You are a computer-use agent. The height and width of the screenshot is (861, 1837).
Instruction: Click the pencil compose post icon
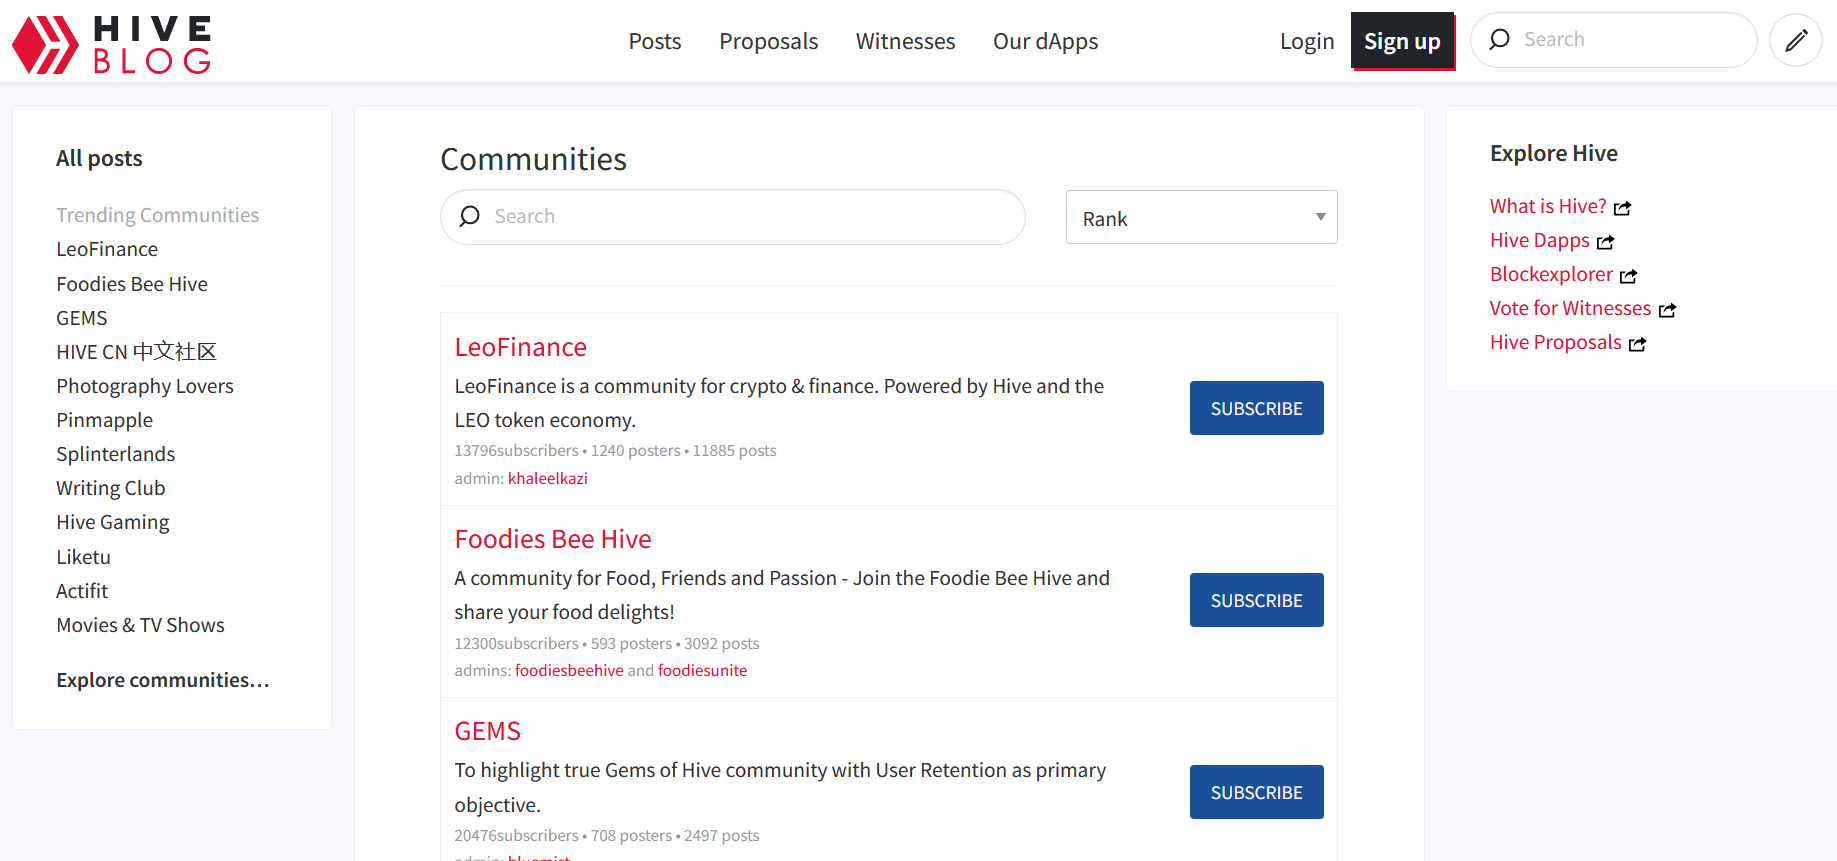point(1796,40)
